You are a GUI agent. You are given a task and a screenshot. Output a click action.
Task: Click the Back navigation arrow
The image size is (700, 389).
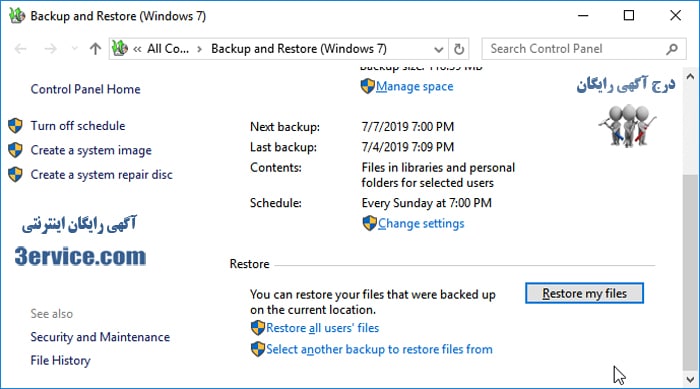click(21, 49)
